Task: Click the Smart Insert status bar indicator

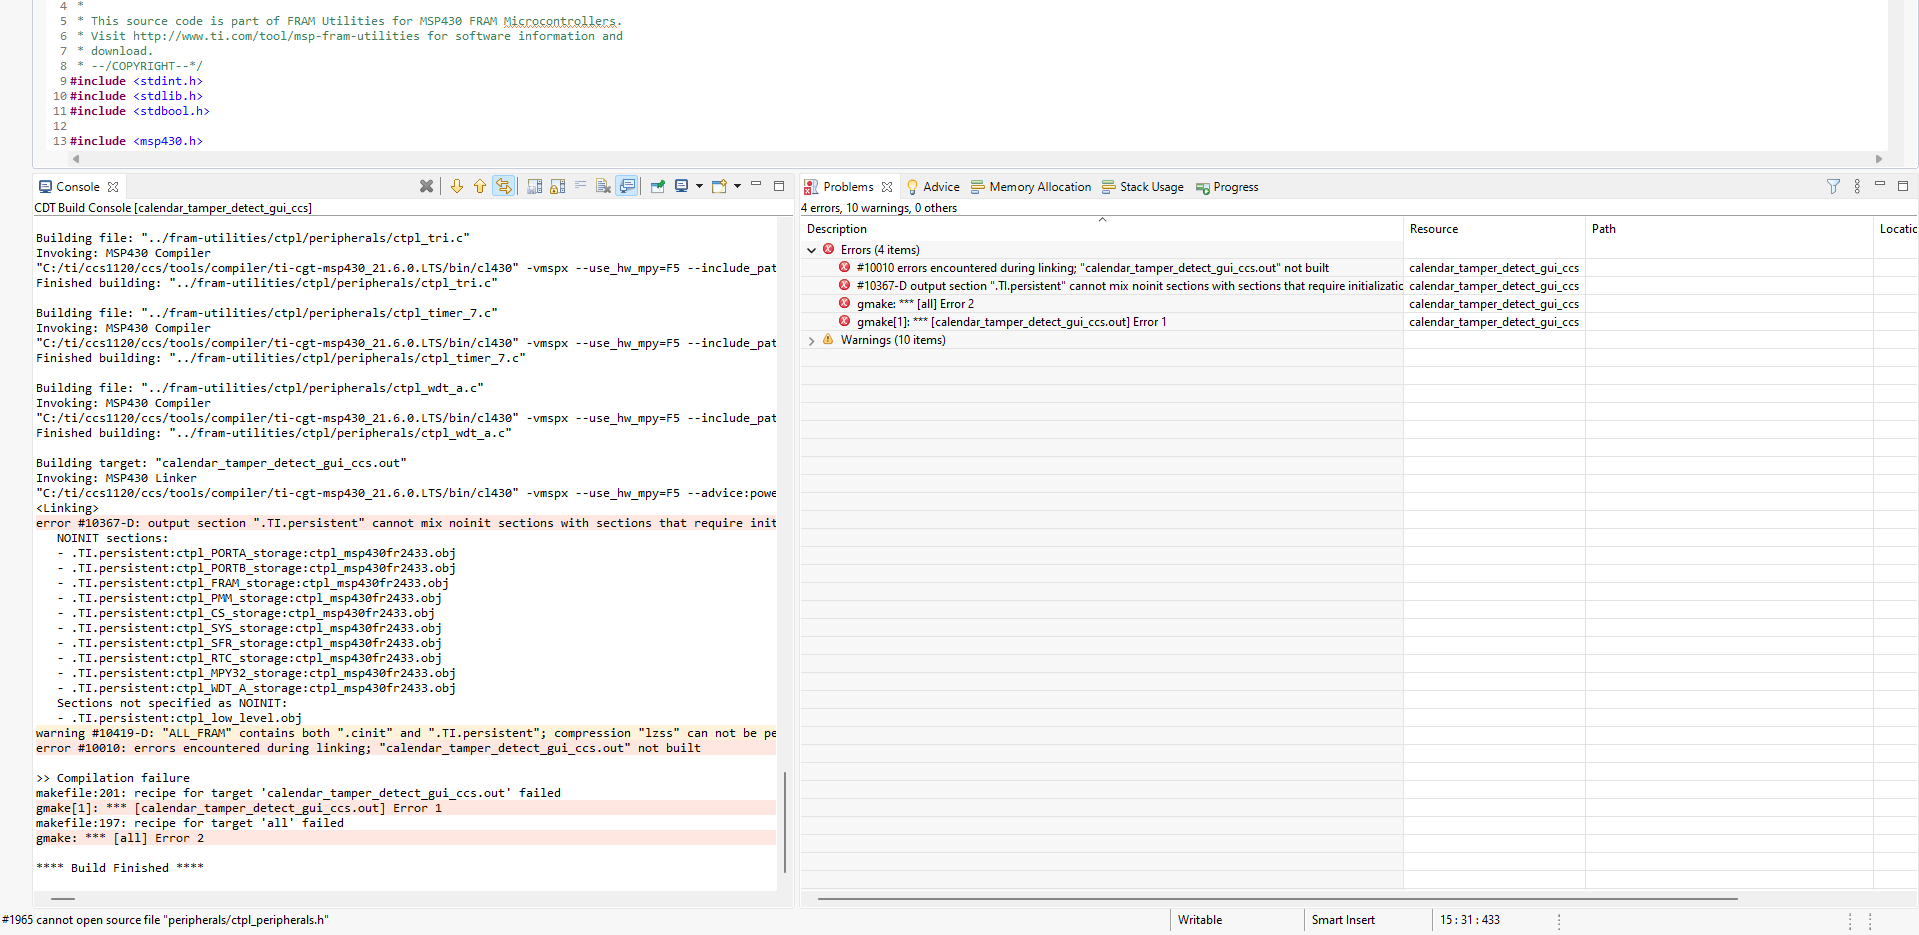Action: click(x=1343, y=920)
